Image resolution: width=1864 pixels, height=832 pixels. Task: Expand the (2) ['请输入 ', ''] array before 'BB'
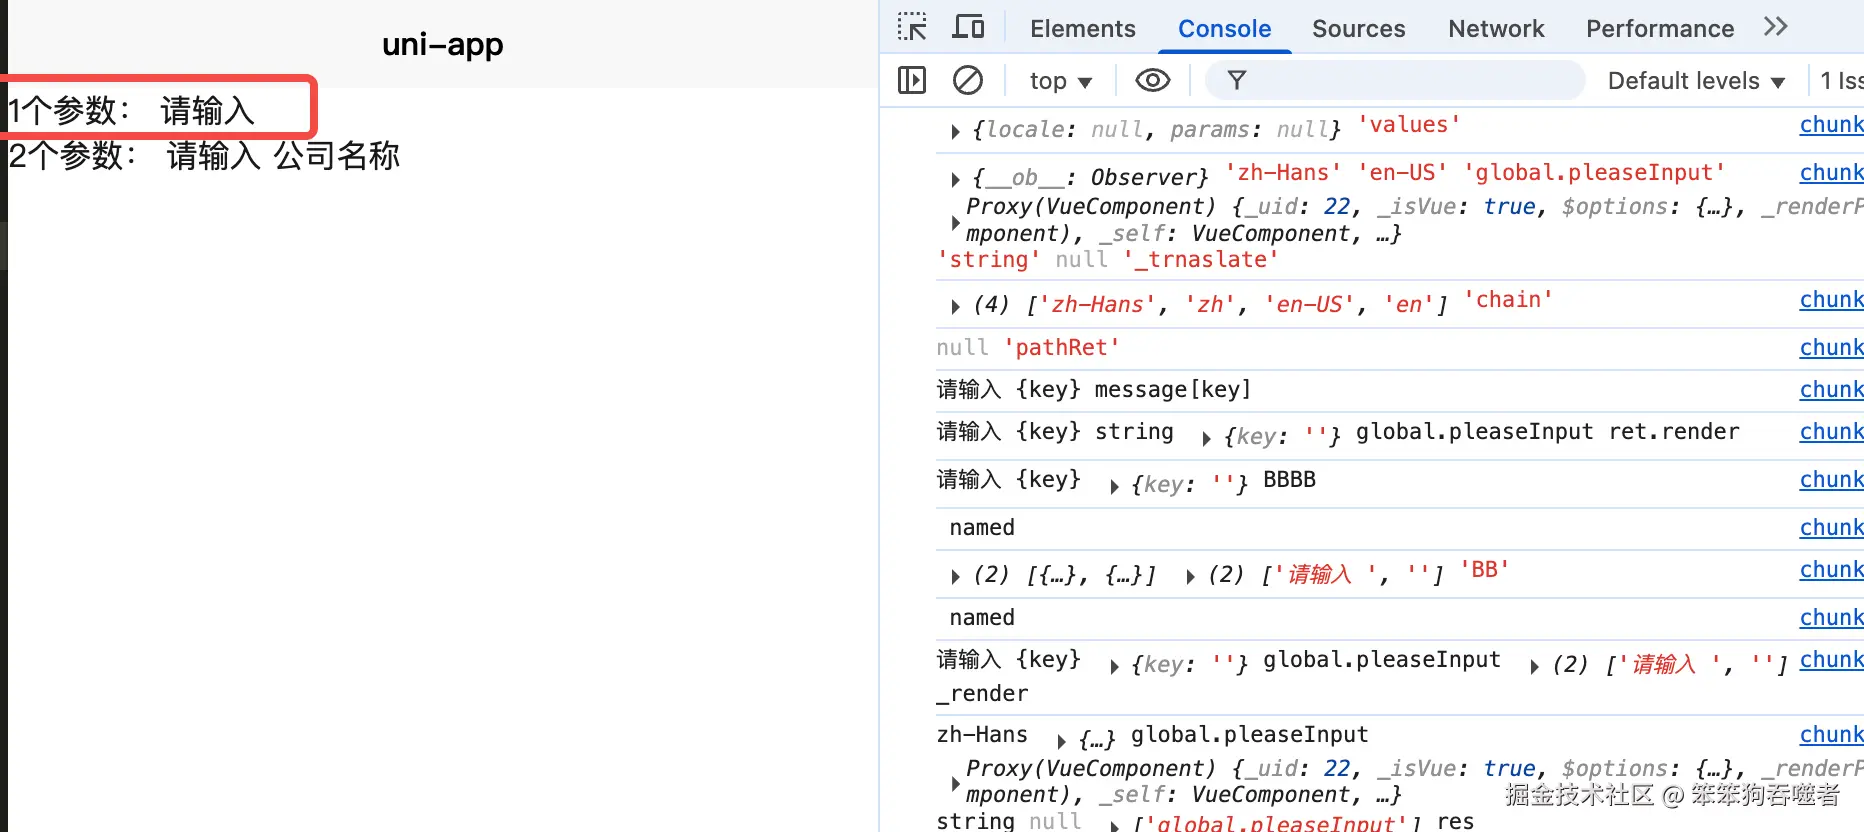(x=1190, y=576)
